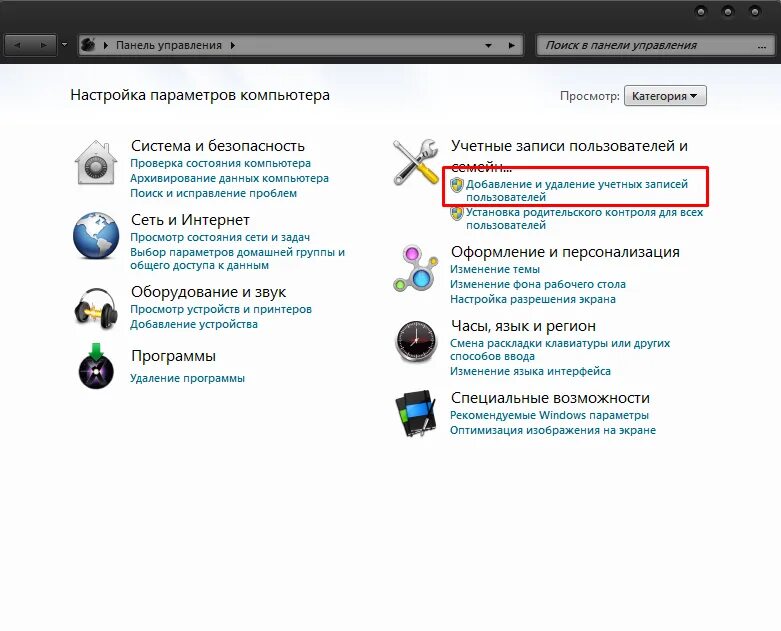Click the shield icon beside adding user accounts

457,185
